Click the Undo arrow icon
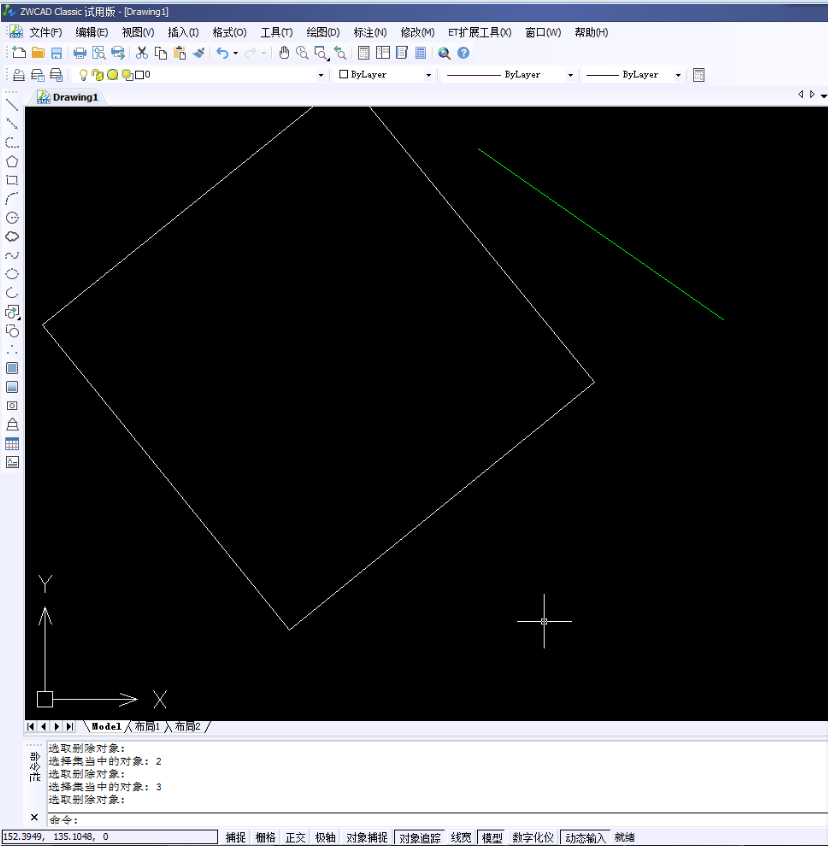The image size is (828, 846). 221,53
